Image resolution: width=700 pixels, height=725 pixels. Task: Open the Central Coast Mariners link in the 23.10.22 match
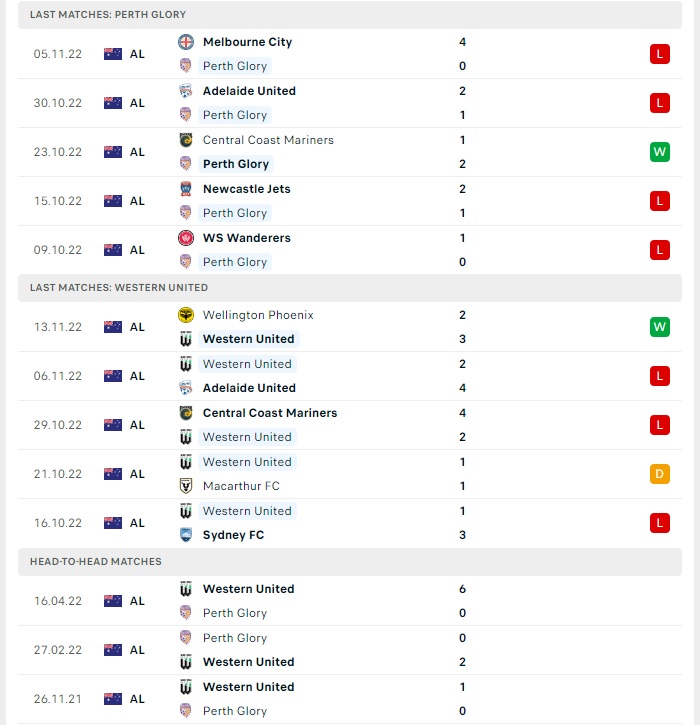pos(268,140)
